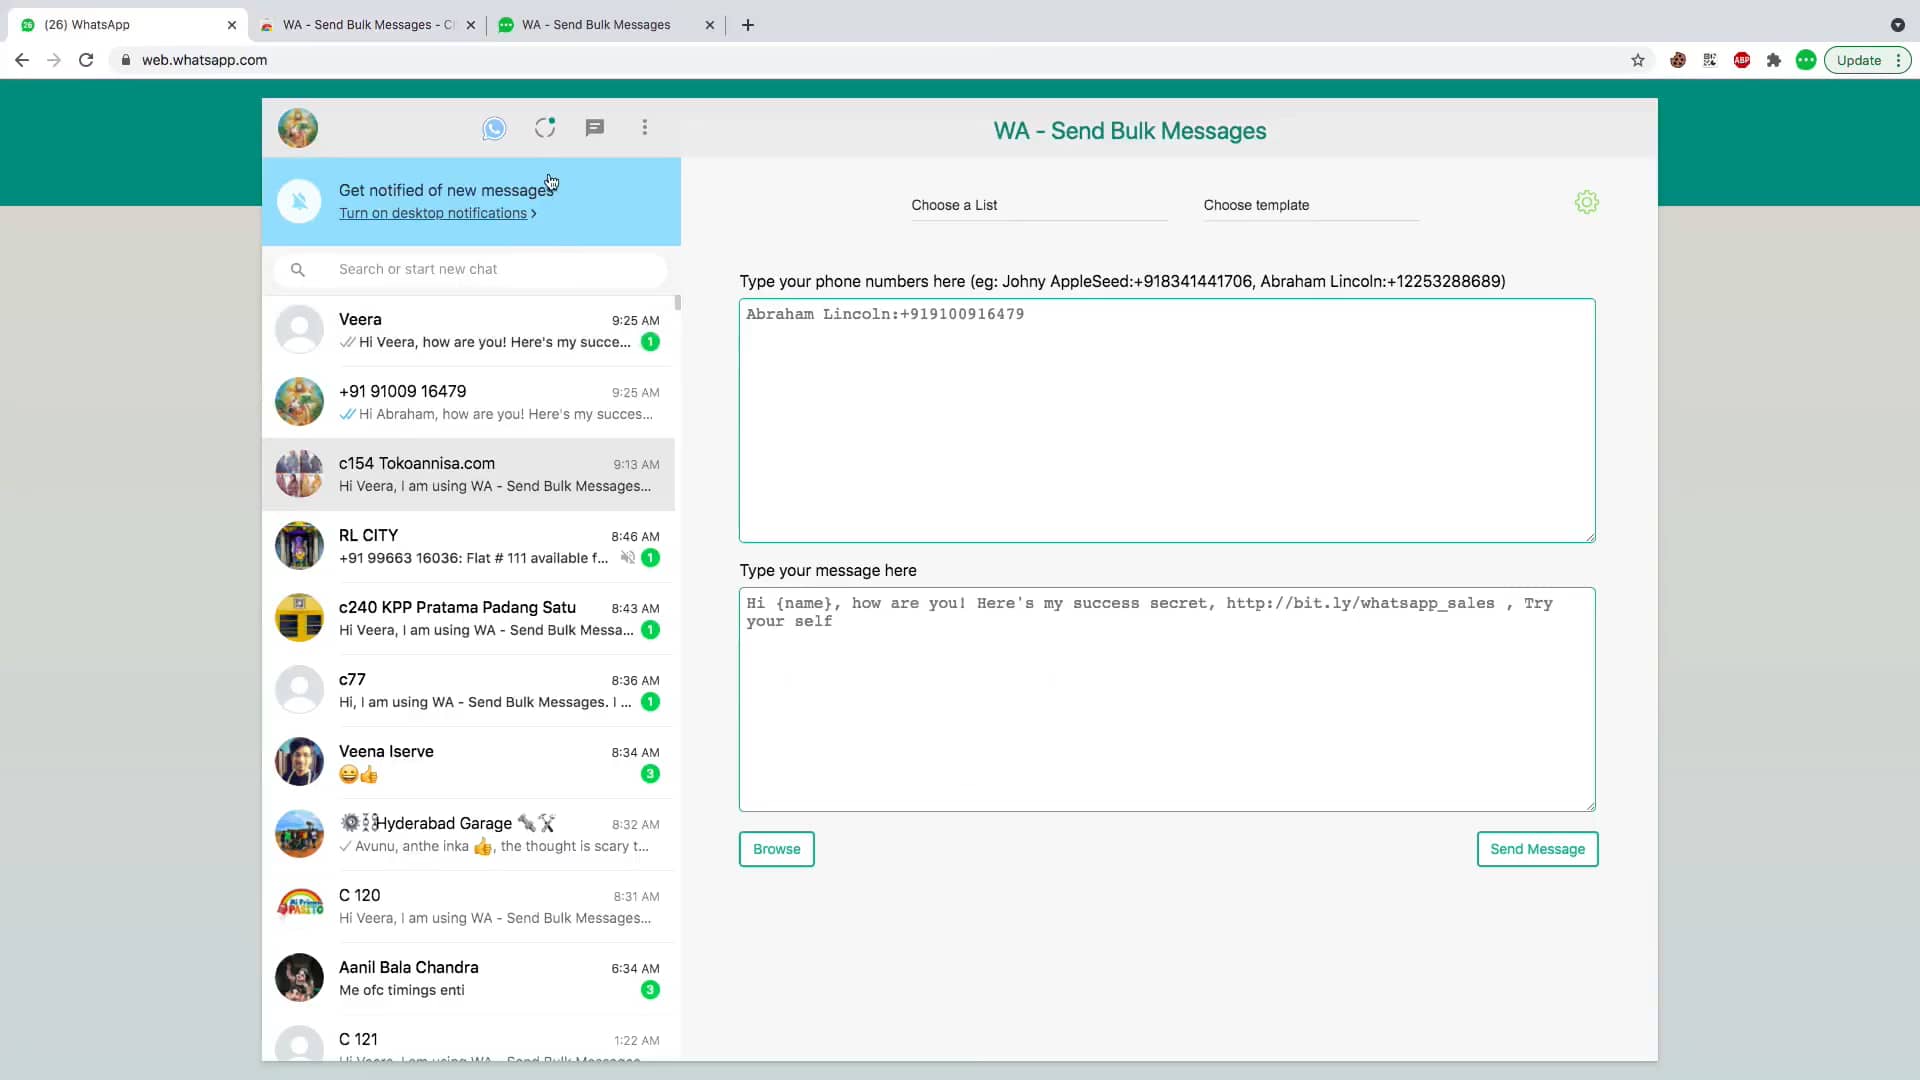Click the Send Message button
This screenshot has width=1920, height=1080.
[x=1537, y=849]
